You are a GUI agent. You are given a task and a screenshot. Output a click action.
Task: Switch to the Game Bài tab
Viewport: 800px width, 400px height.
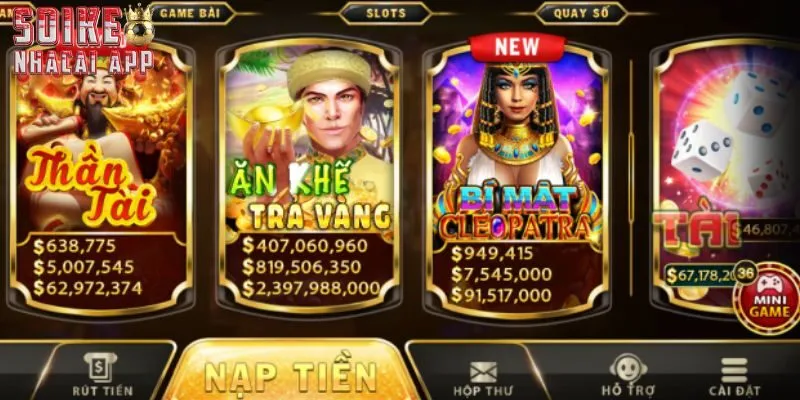190,13
